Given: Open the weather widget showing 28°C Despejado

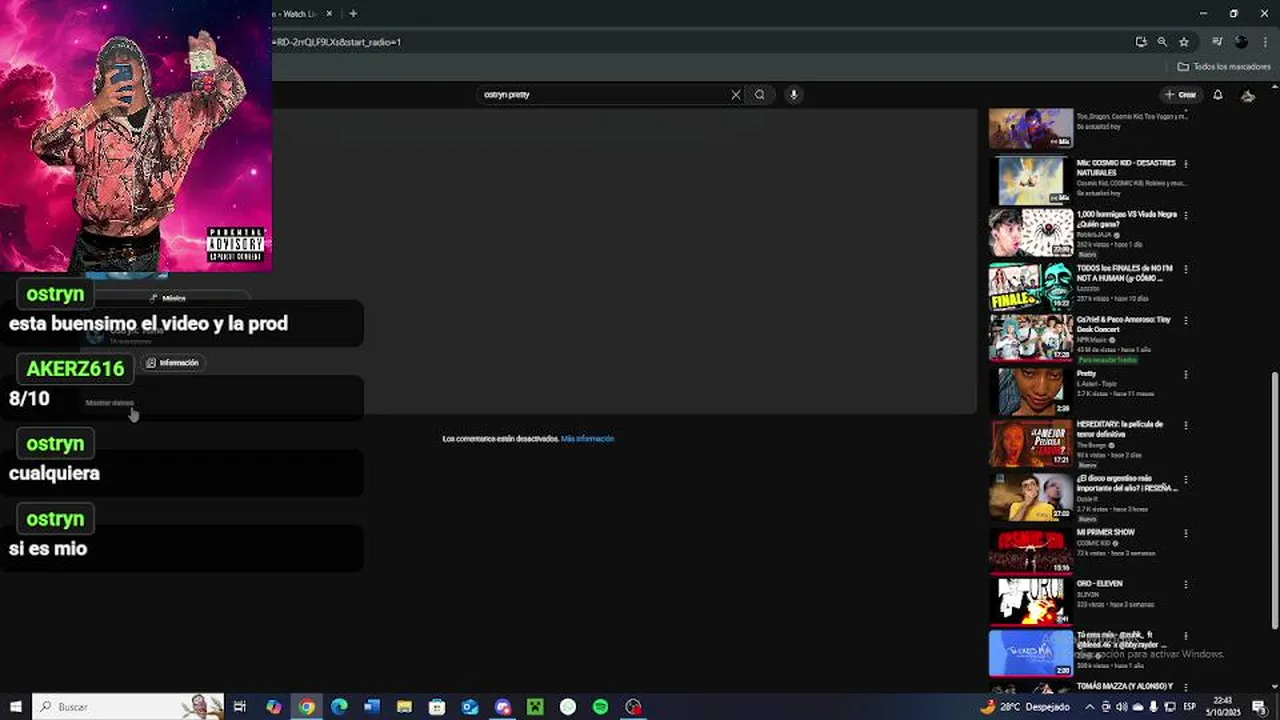Looking at the screenshot, I should 1025,707.
